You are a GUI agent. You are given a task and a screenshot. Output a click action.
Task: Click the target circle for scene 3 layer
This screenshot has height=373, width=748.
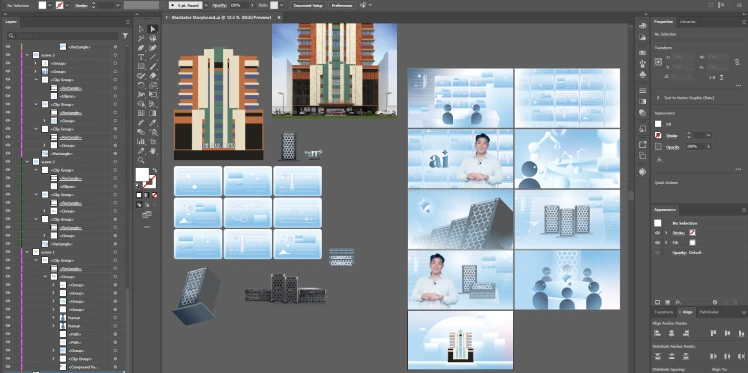pyautogui.click(x=115, y=55)
